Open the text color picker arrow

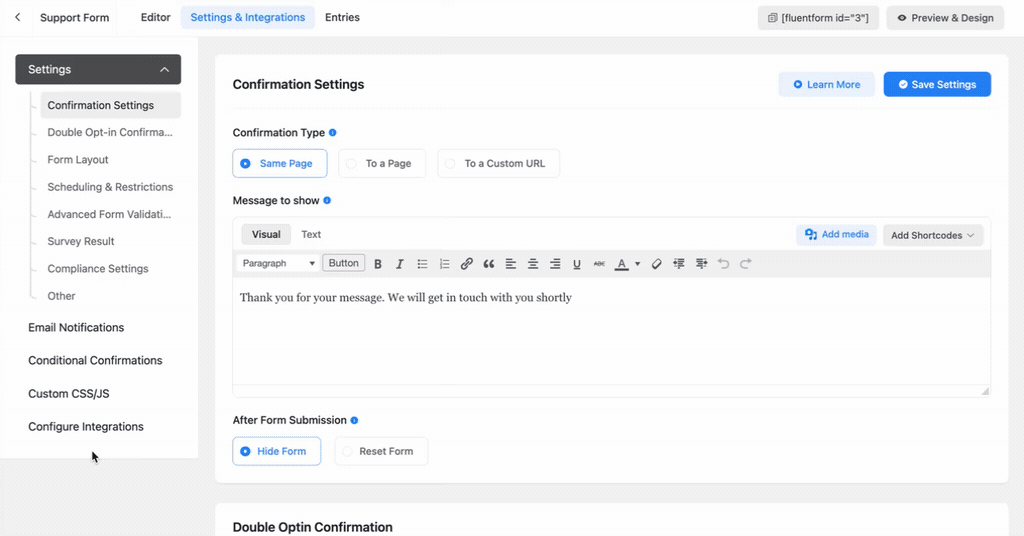pos(637,264)
